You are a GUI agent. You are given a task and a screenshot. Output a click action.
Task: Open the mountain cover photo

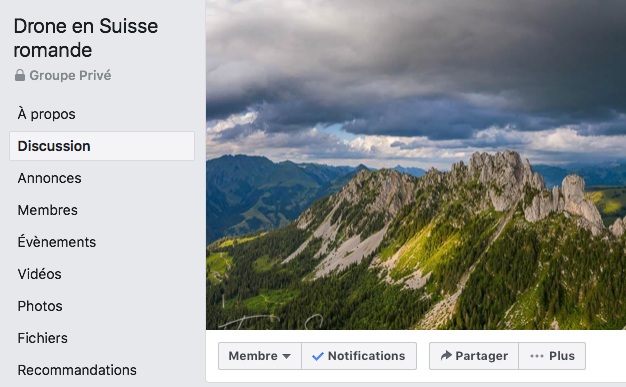(416, 165)
